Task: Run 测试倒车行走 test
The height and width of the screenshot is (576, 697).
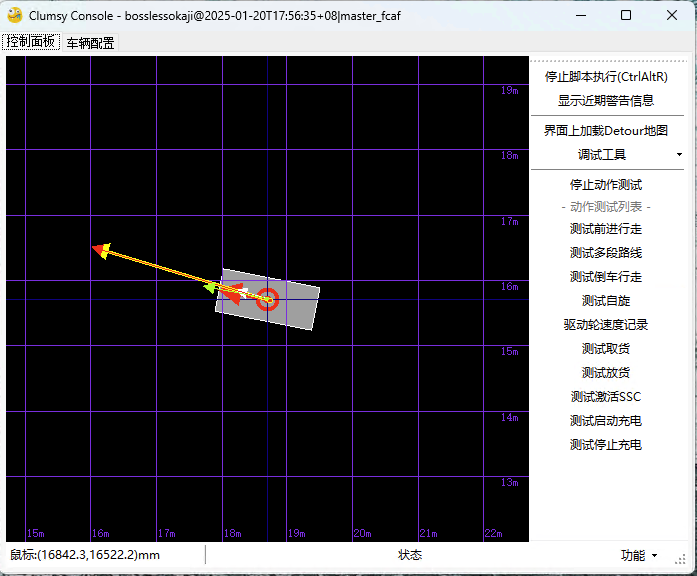Action: coord(606,276)
